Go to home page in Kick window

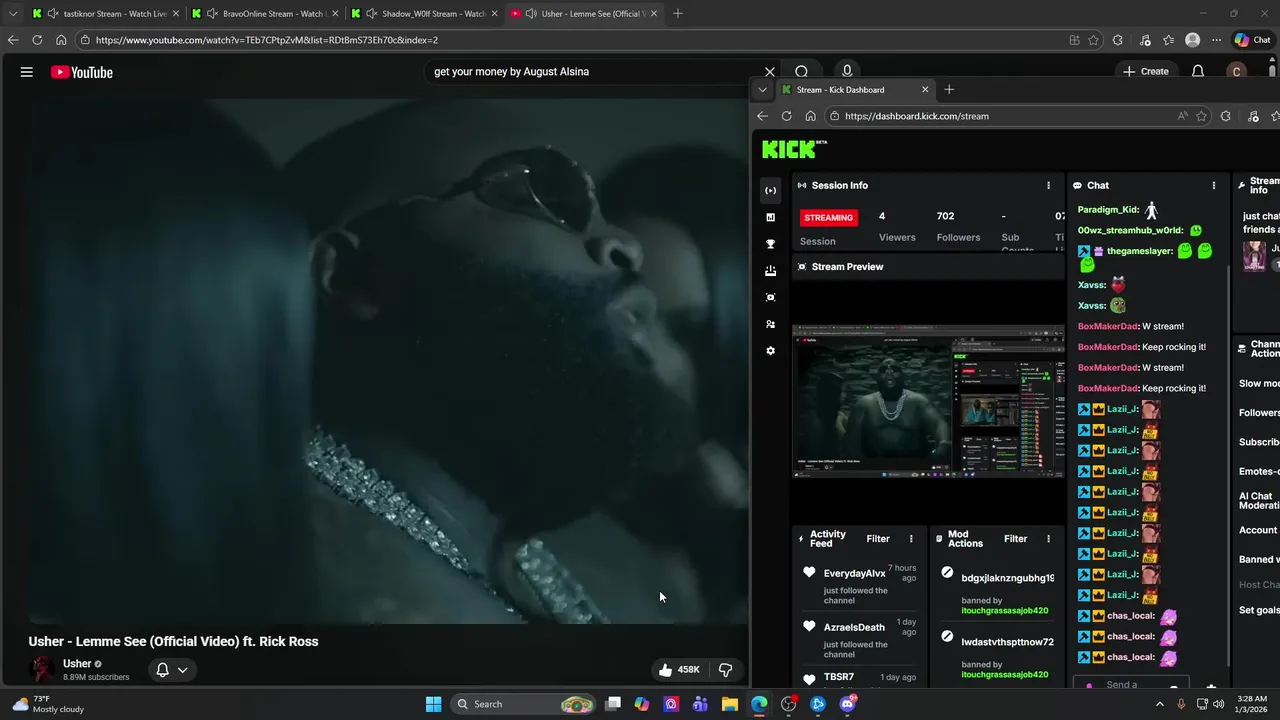click(810, 116)
